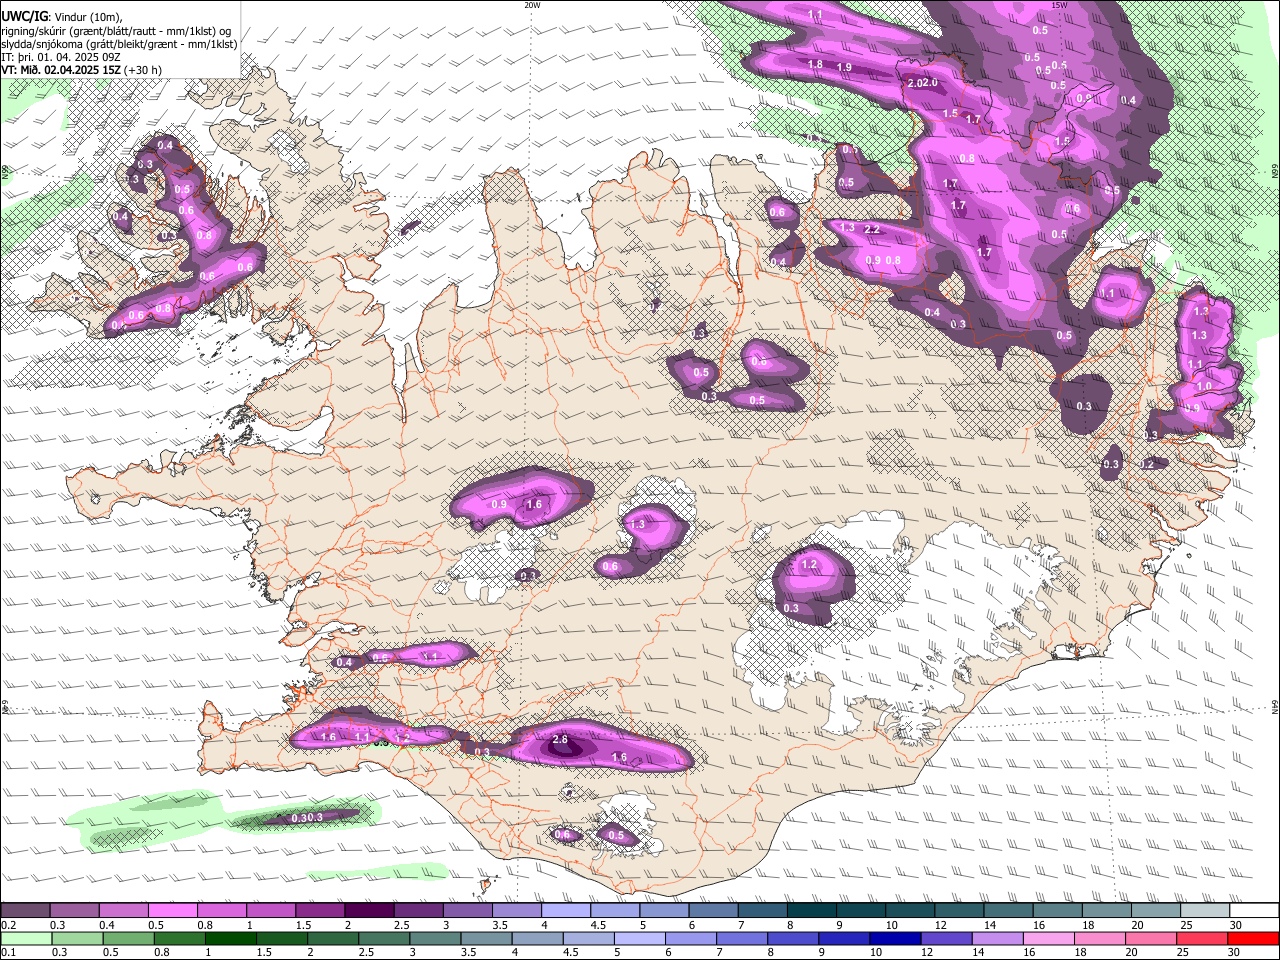Screen dimensions: 1280x960
Task: Pick the bright red 30 swatch in lower scale
Action: (x=1254, y=938)
